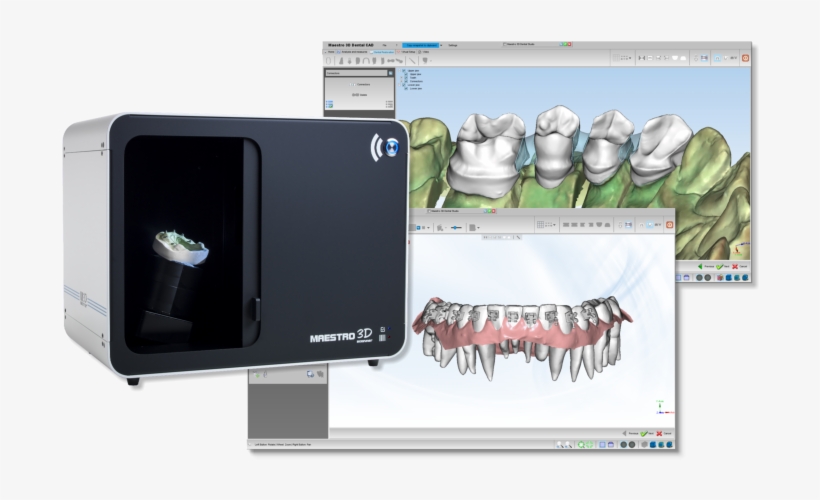Screen dimensions: 820x500
Task: Click the lower-jaw white view icon in CAD toolbar
Action: [683, 58]
